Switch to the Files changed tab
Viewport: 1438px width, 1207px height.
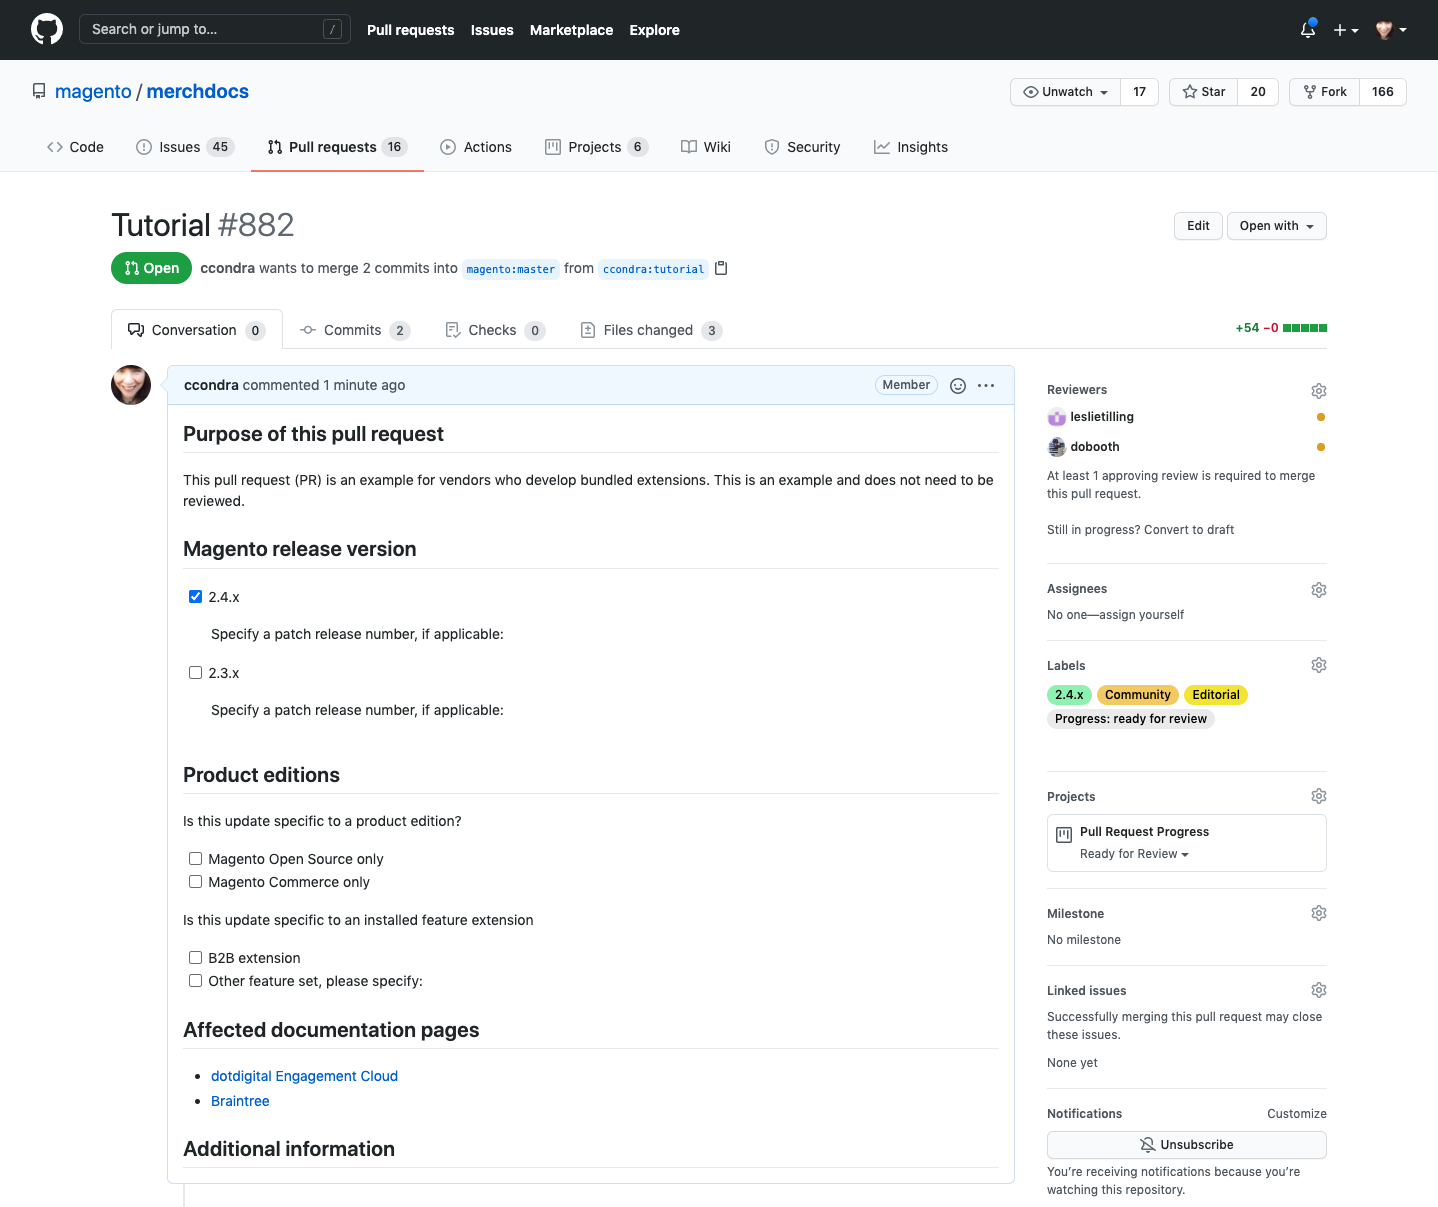649,330
